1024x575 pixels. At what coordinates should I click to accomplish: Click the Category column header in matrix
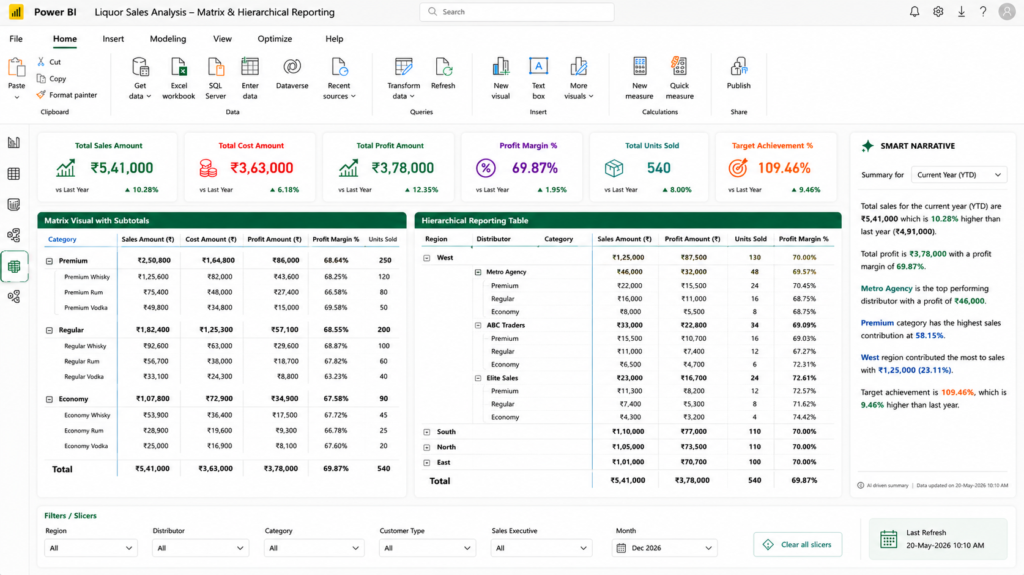tap(62, 239)
